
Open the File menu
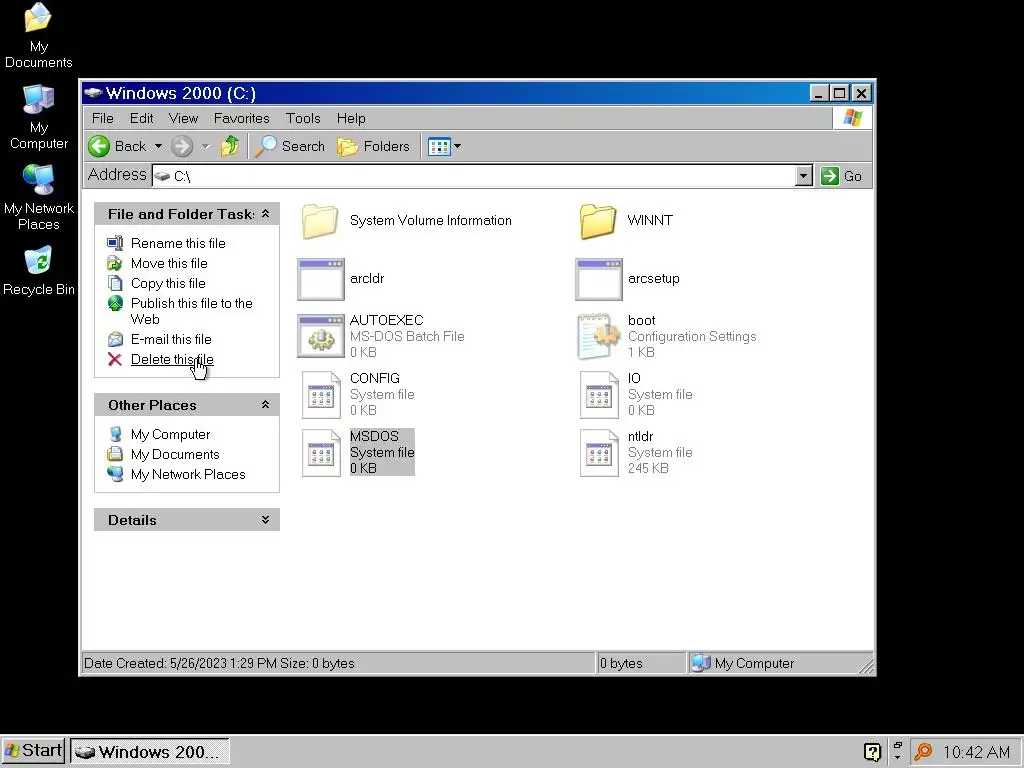coord(103,118)
